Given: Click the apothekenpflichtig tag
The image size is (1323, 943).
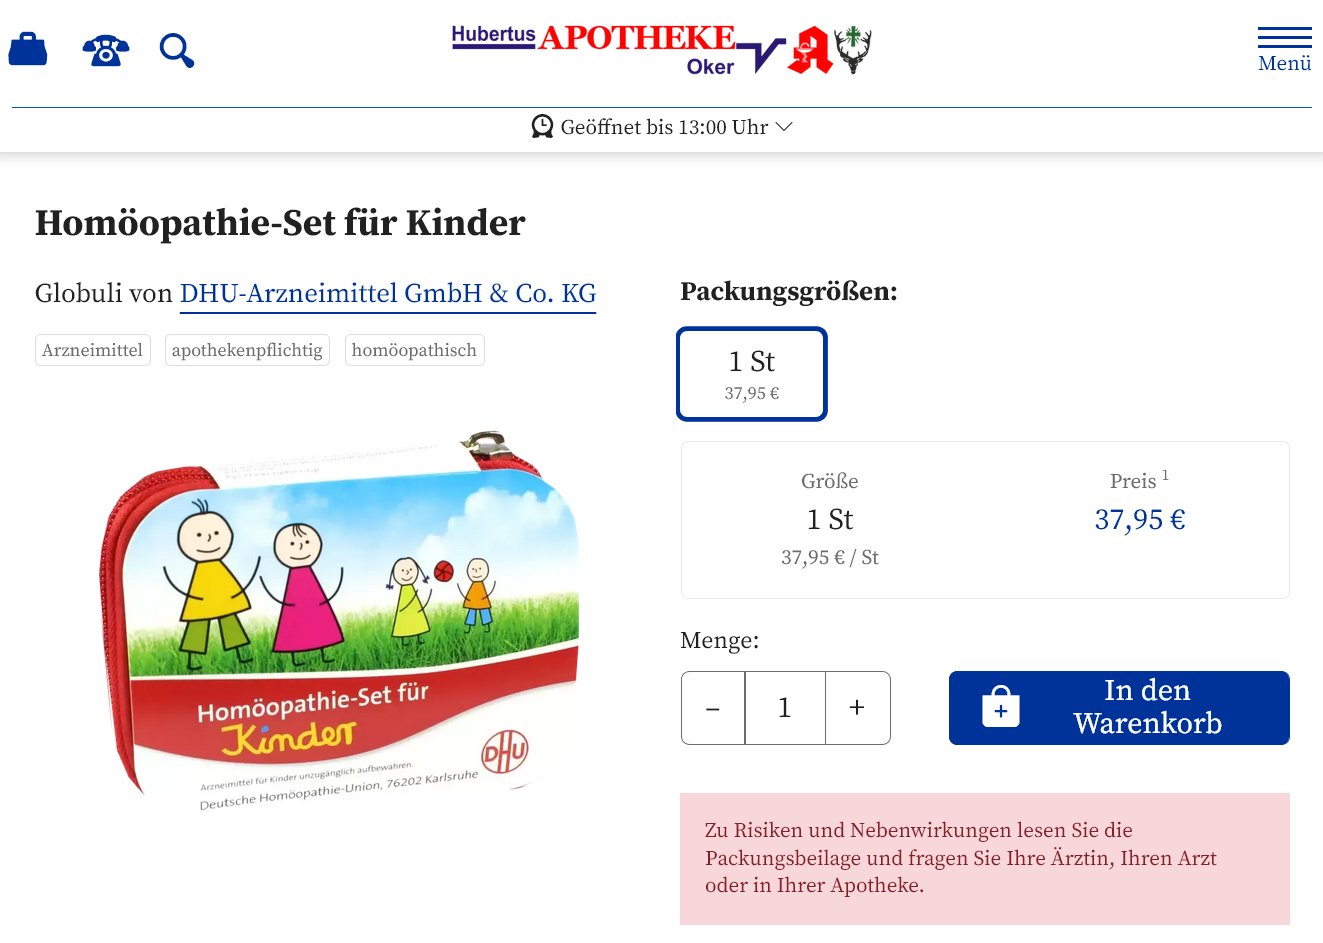Looking at the screenshot, I should click(247, 350).
